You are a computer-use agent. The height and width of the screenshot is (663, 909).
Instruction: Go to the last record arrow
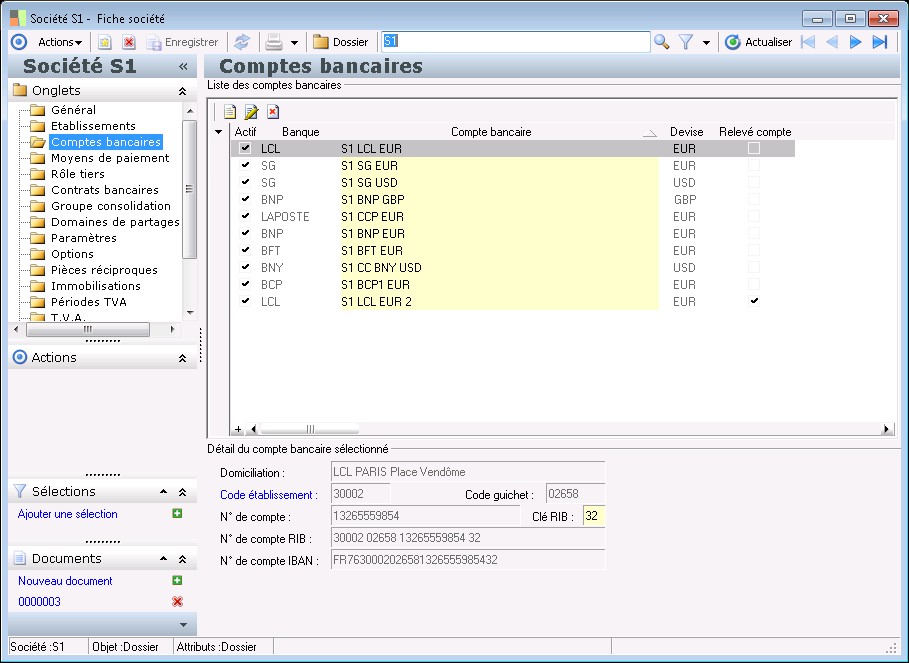click(x=880, y=42)
